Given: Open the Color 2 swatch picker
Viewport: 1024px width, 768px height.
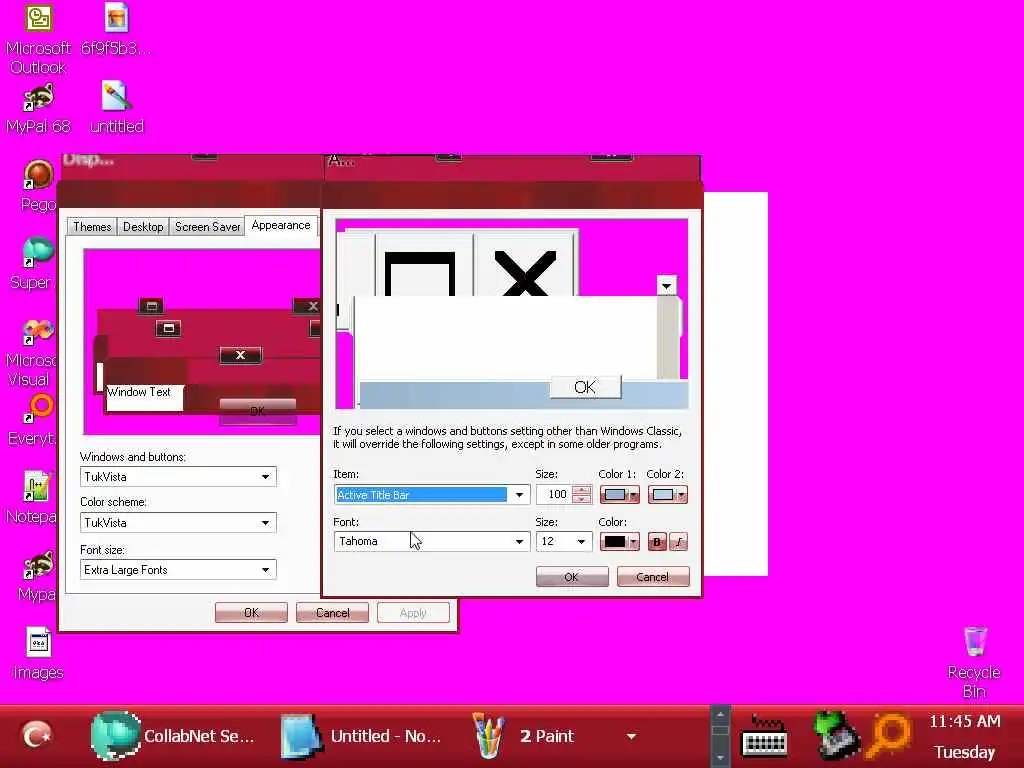Looking at the screenshot, I should pyautogui.click(x=667, y=494).
